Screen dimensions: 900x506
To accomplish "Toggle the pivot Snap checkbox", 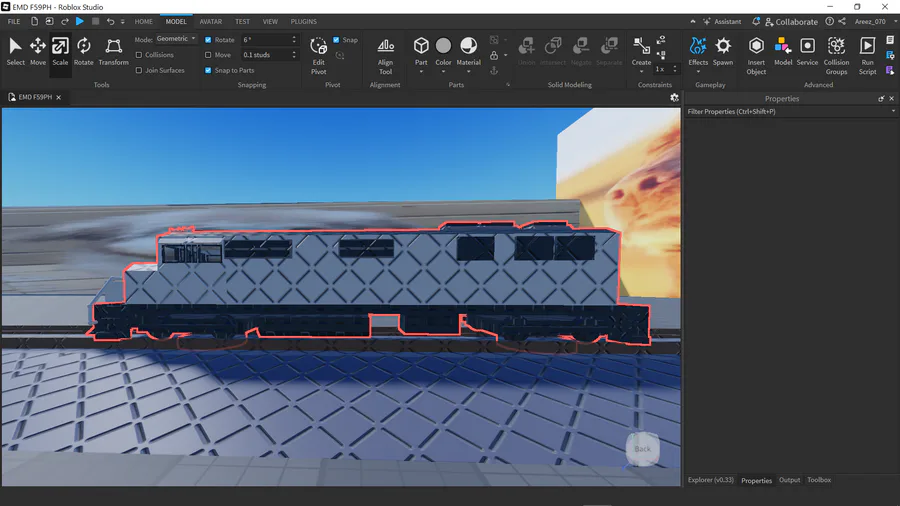I will coord(336,40).
